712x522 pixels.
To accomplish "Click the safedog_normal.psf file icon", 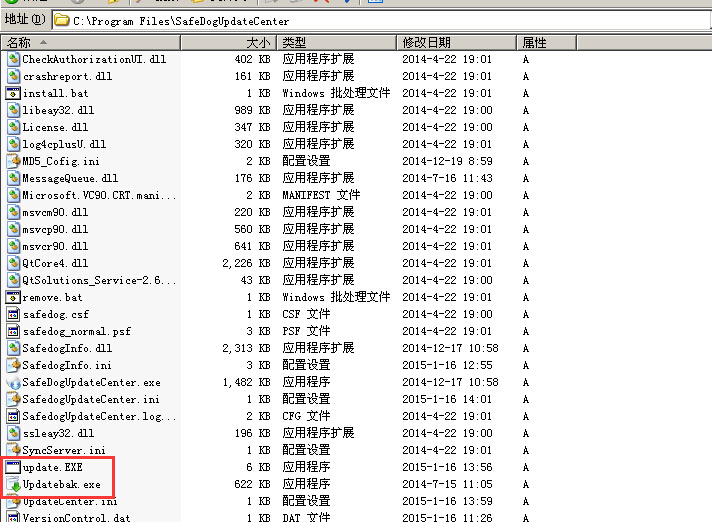I will pos(14,331).
